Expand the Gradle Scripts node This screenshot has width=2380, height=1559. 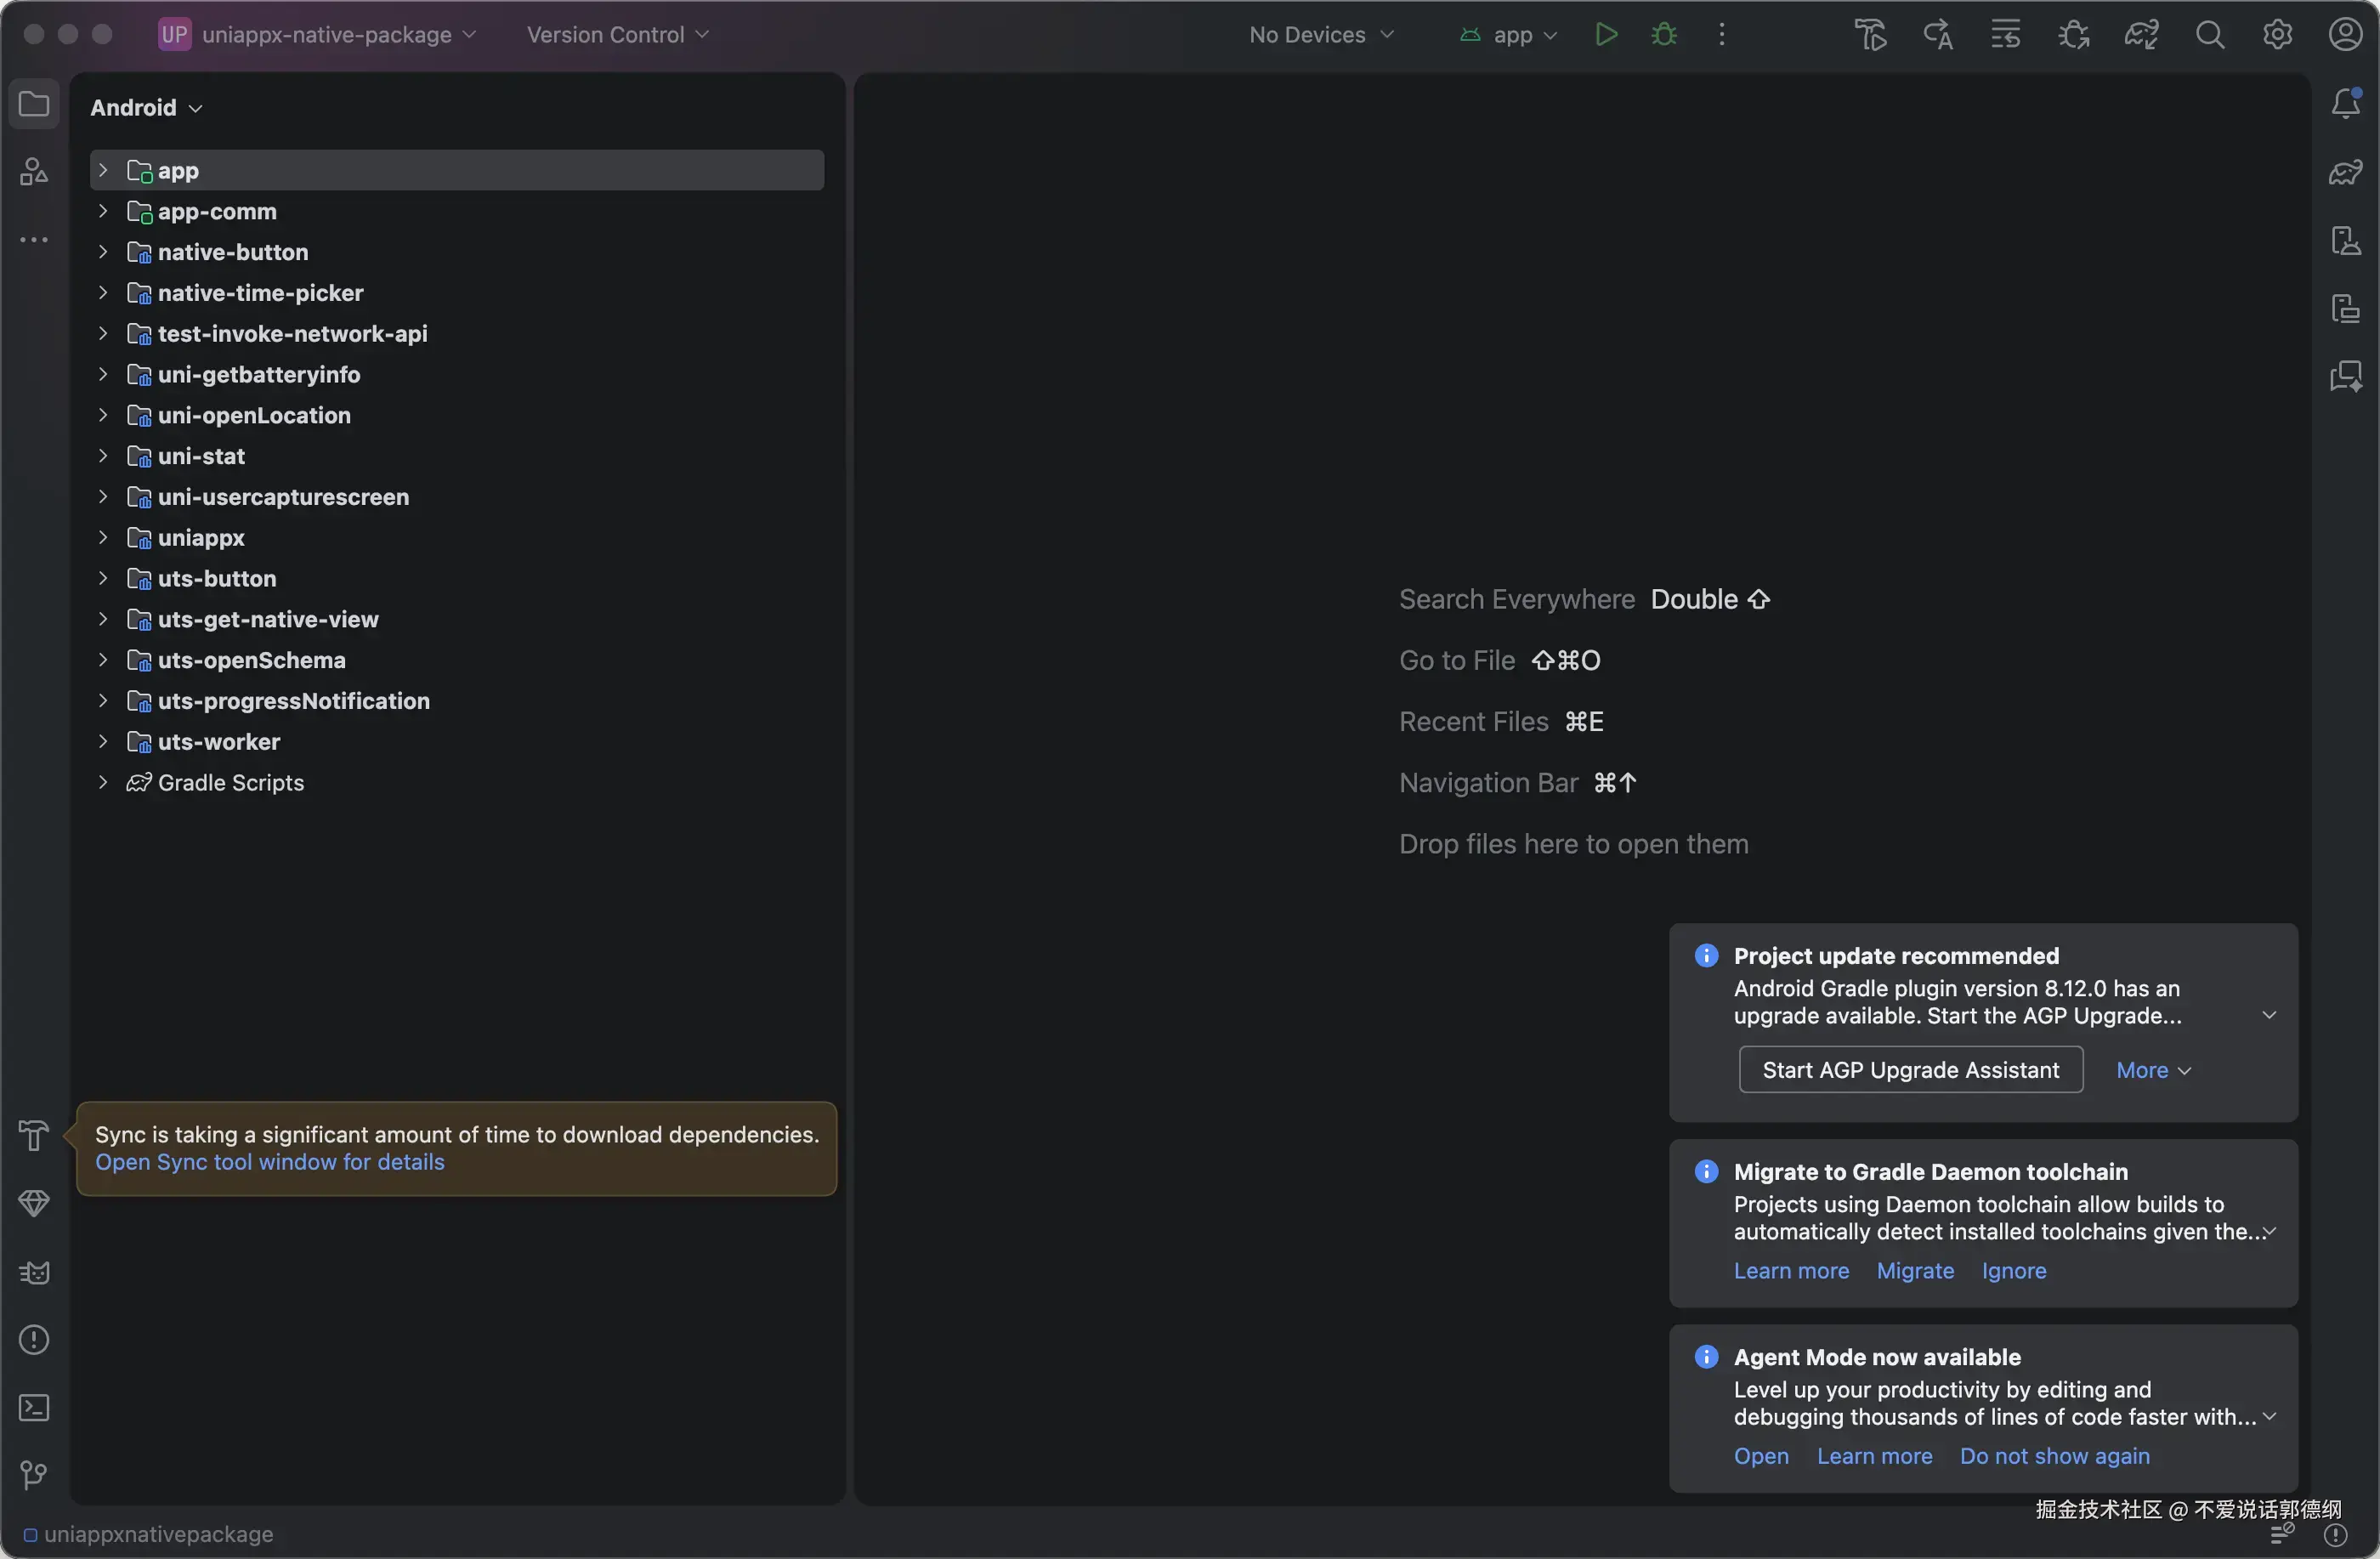point(103,783)
